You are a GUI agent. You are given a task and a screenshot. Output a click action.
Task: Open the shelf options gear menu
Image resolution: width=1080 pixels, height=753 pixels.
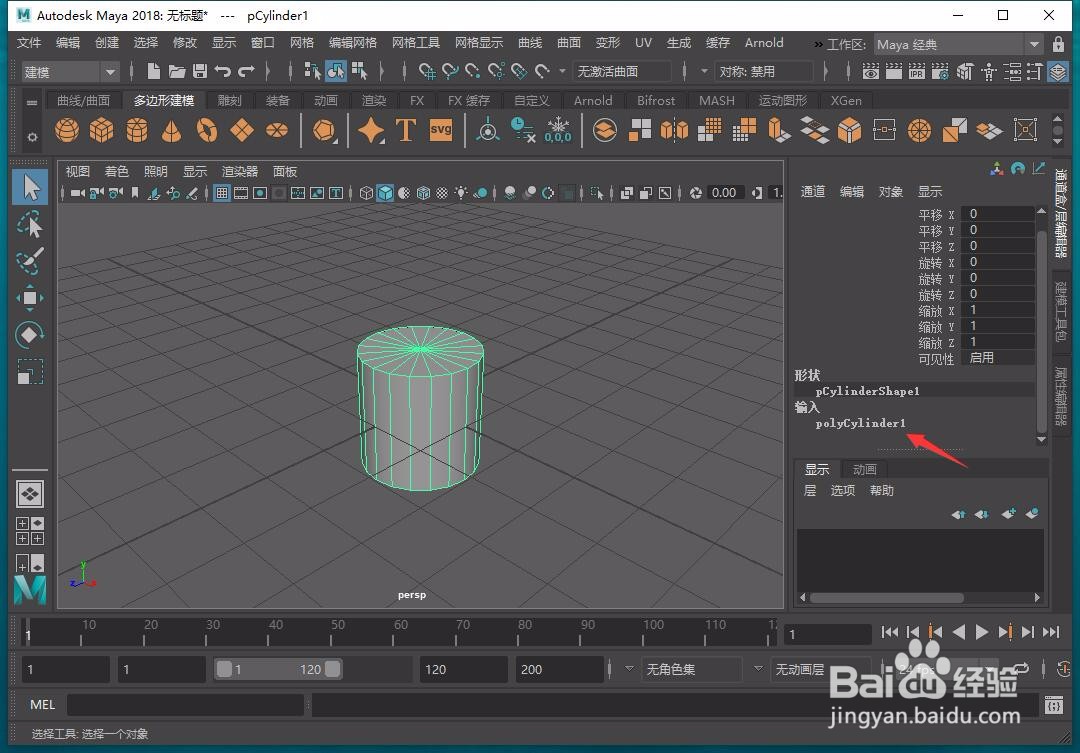pyautogui.click(x=32, y=137)
